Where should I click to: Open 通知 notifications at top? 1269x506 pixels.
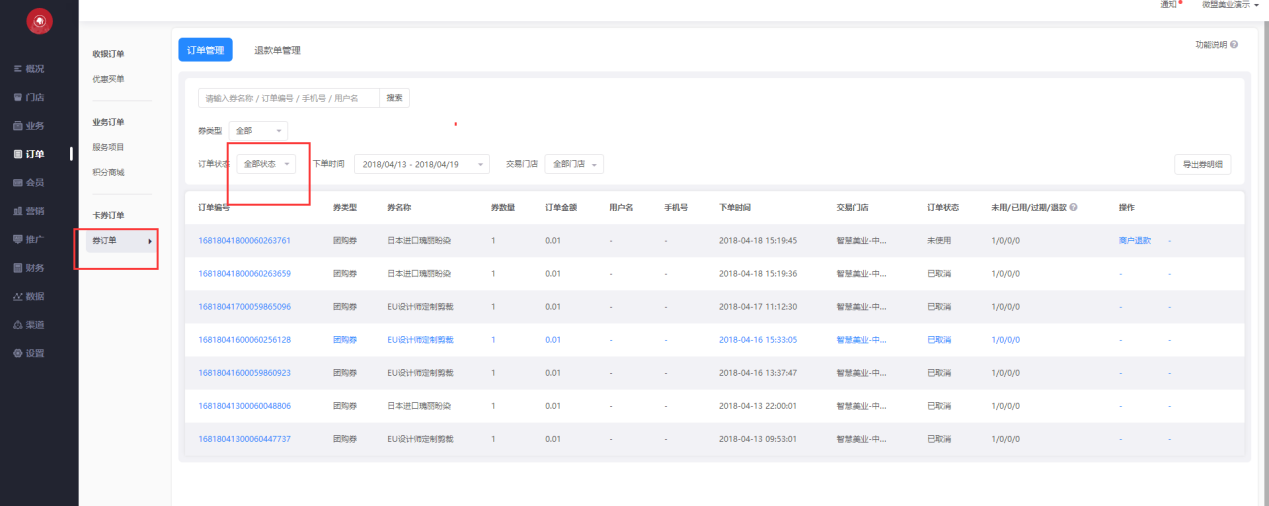pyautogui.click(x=1169, y=5)
